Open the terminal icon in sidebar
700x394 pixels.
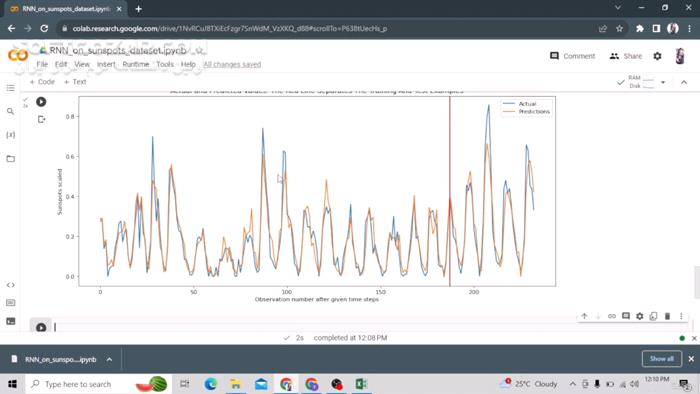click(11, 321)
